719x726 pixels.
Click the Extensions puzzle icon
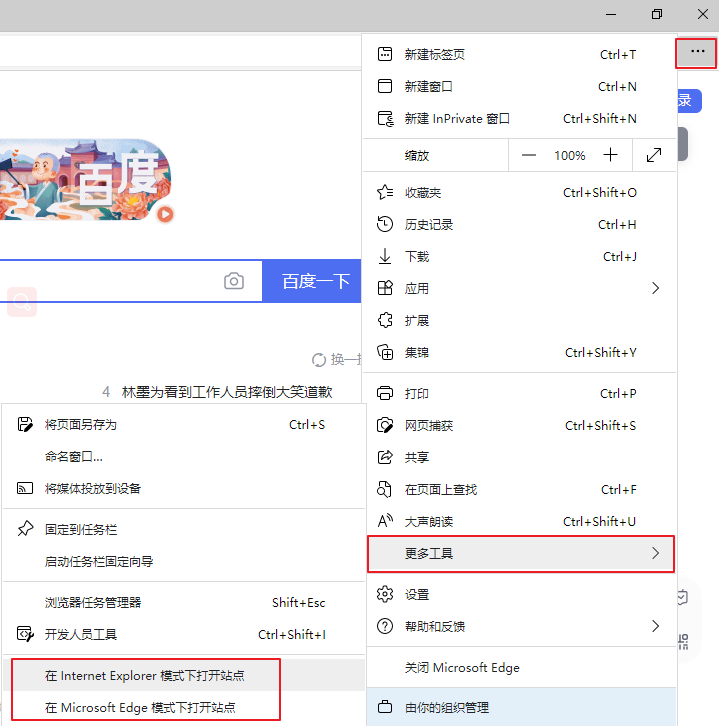coord(385,320)
